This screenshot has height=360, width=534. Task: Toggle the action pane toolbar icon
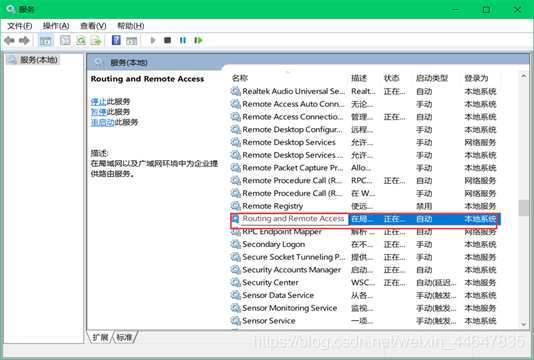tap(131, 41)
